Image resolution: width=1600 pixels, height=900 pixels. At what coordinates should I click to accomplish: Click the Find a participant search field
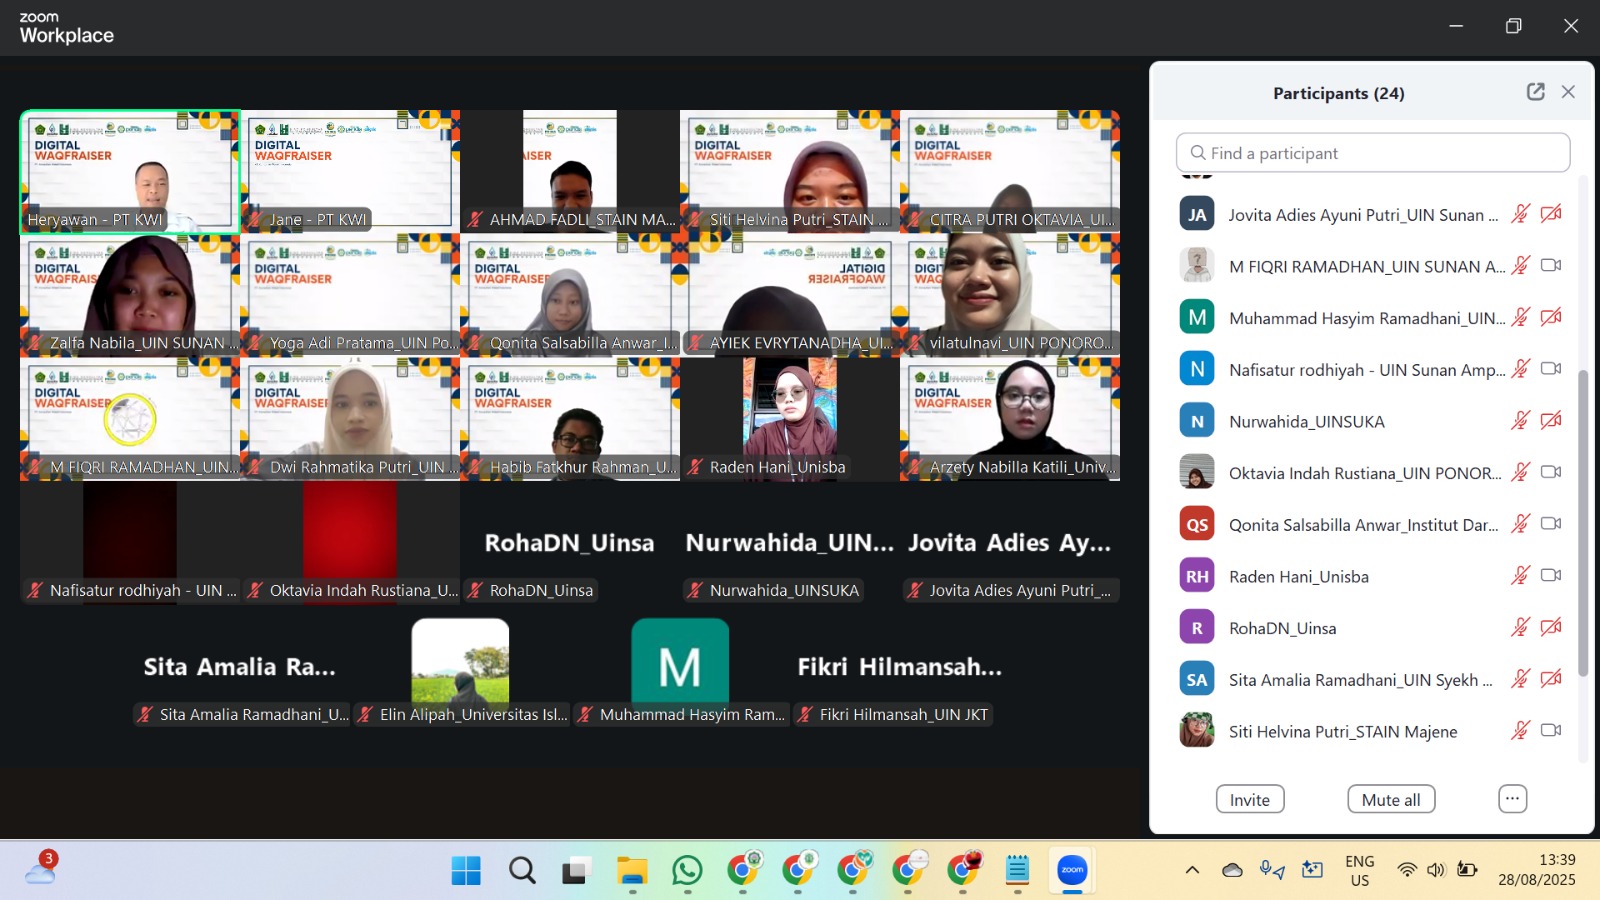coord(1372,153)
